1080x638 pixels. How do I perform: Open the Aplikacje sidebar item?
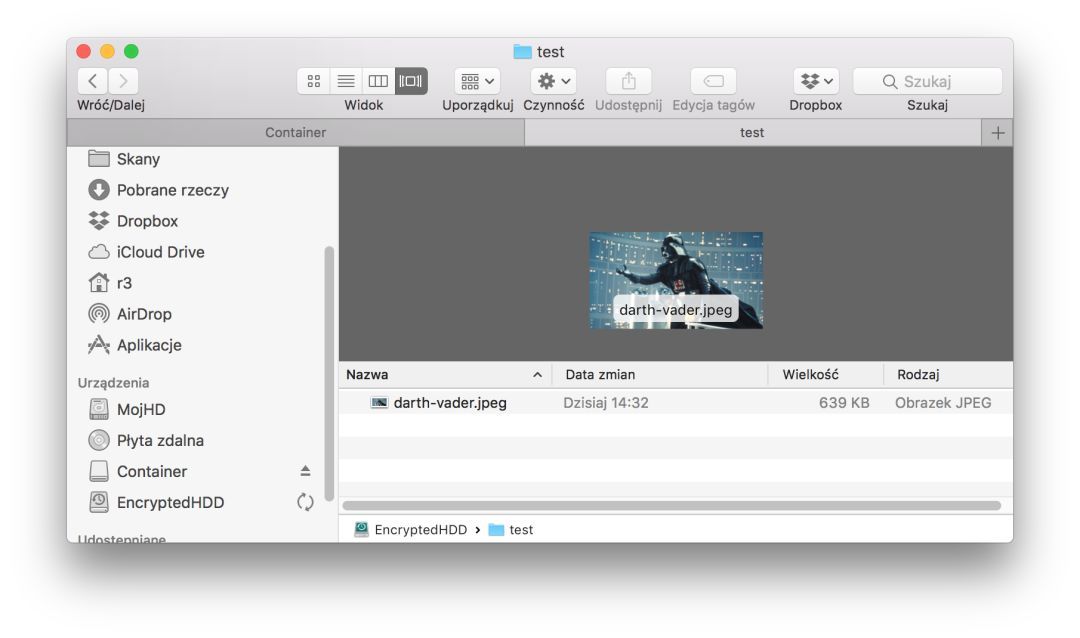[148, 345]
